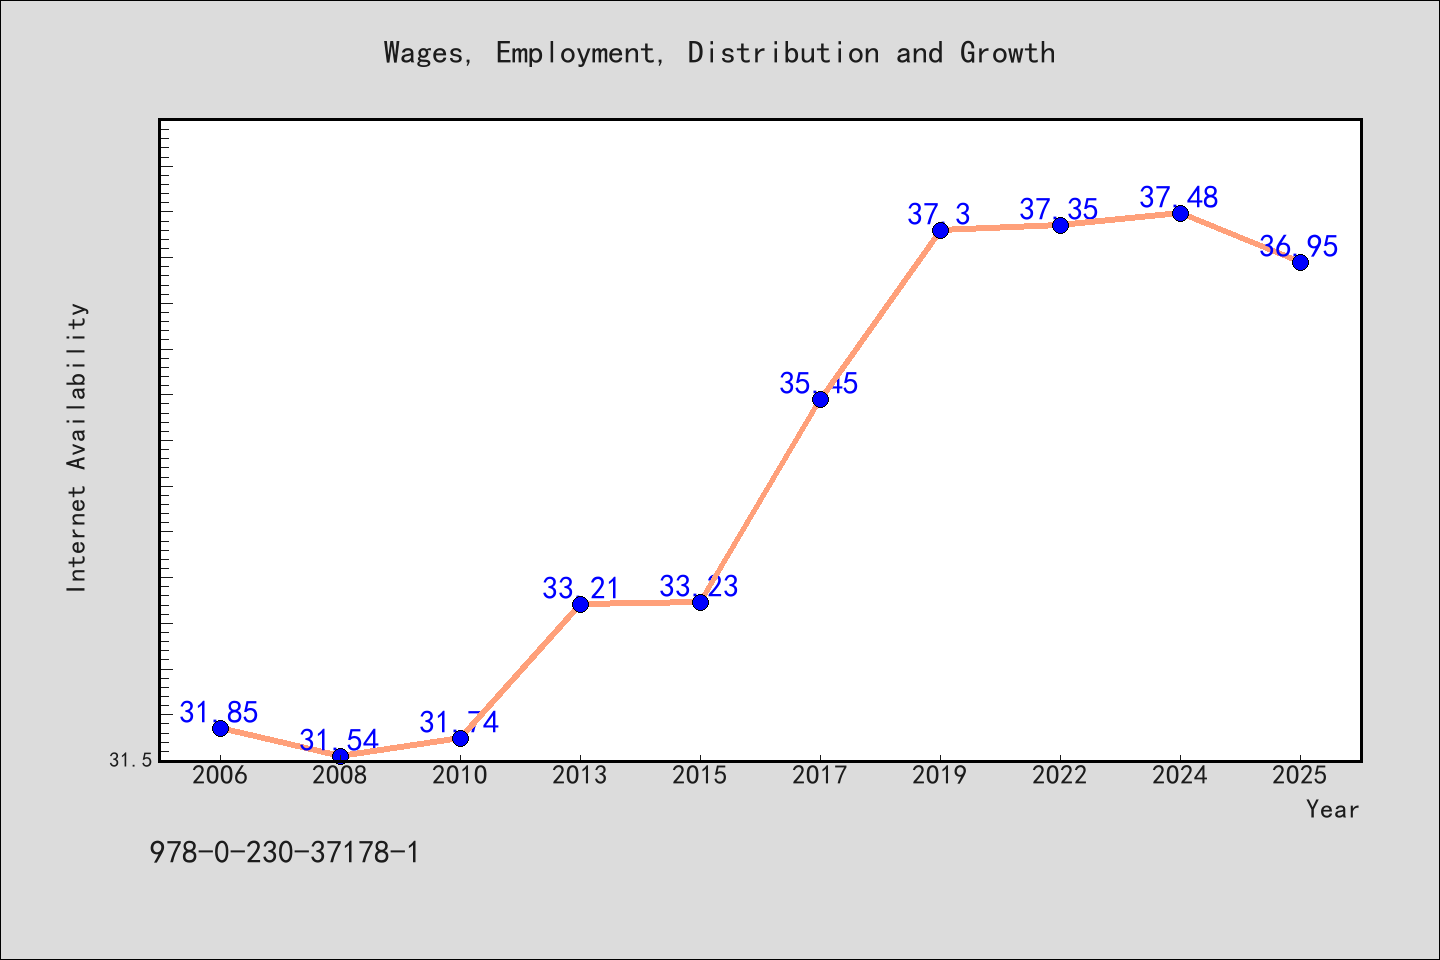This screenshot has height=960, width=1440.
Task: Click the data point for year 2024
Action: tap(1180, 213)
